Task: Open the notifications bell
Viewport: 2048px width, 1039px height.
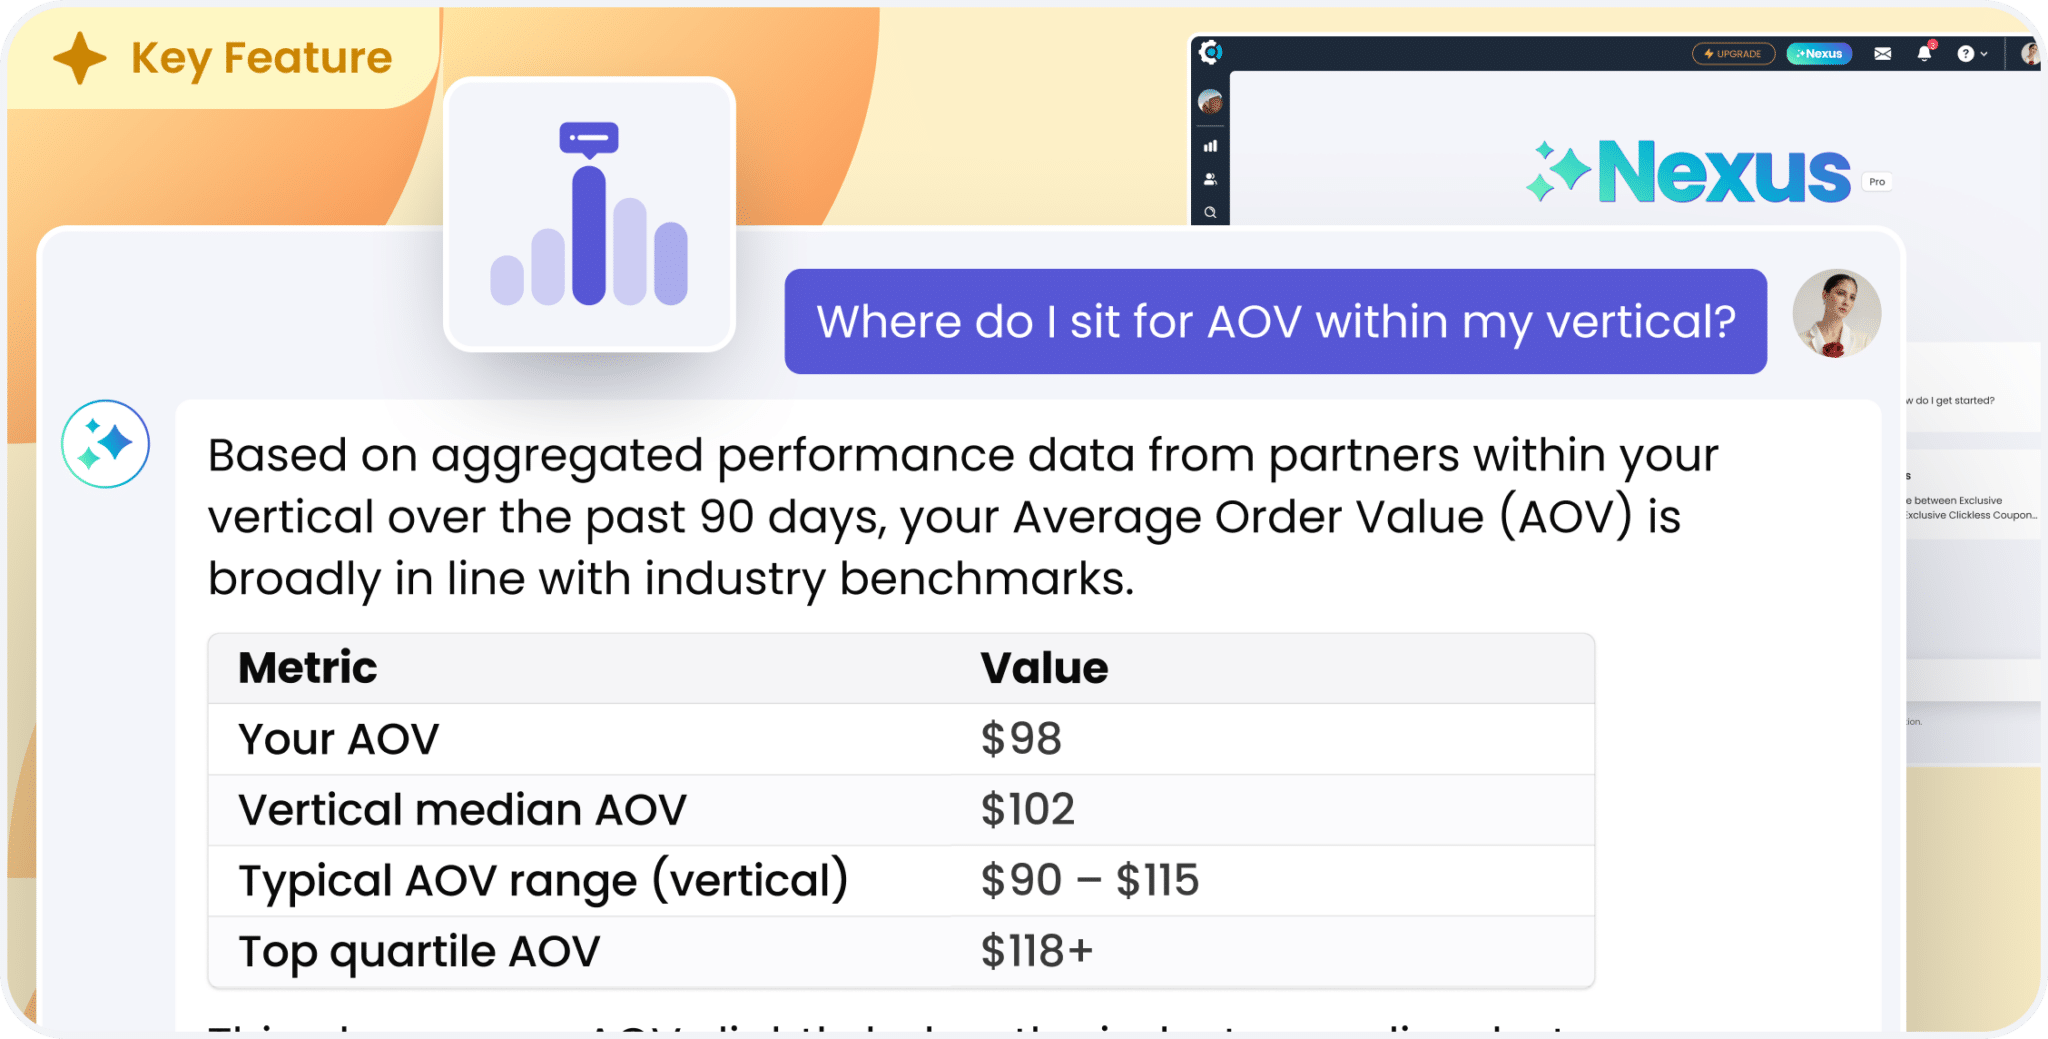Action: tap(1924, 53)
